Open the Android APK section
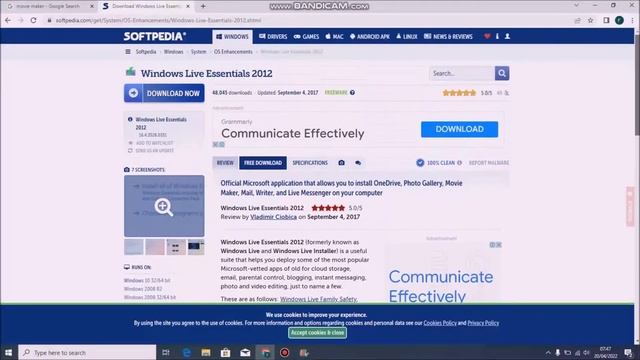The image size is (640, 360). click(370, 37)
